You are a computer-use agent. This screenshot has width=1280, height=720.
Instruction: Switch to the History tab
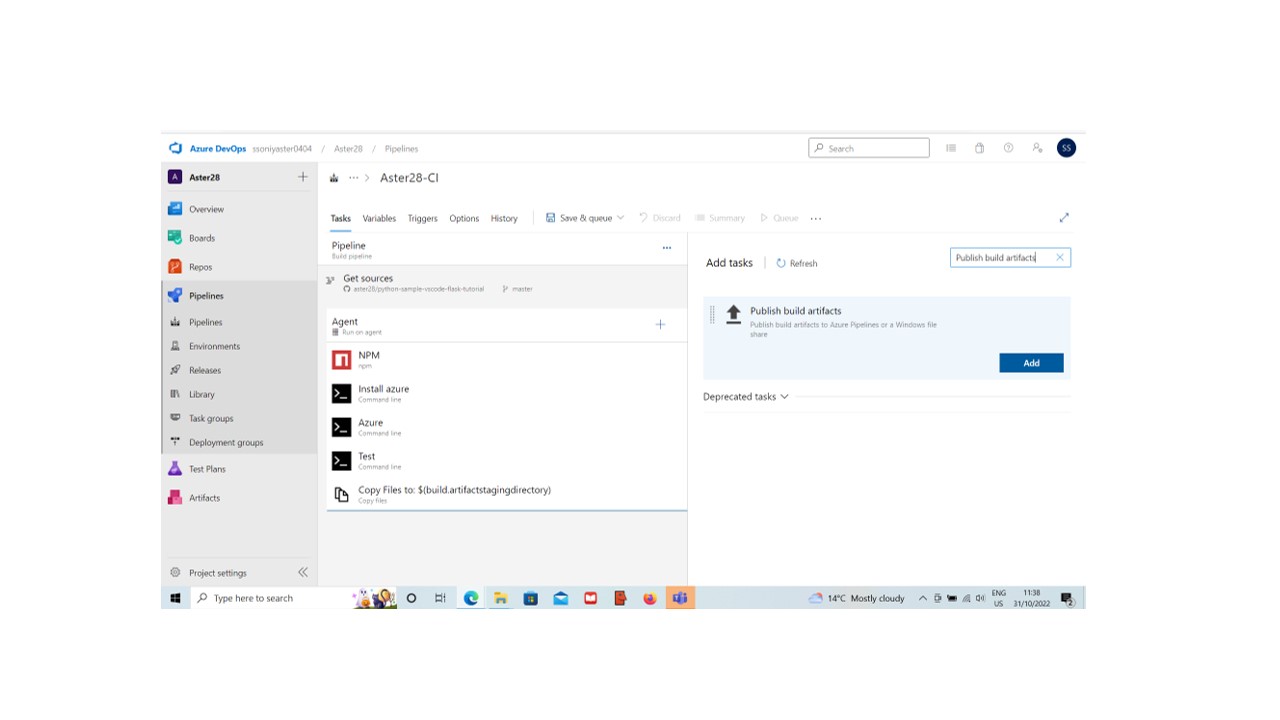(x=504, y=218)
